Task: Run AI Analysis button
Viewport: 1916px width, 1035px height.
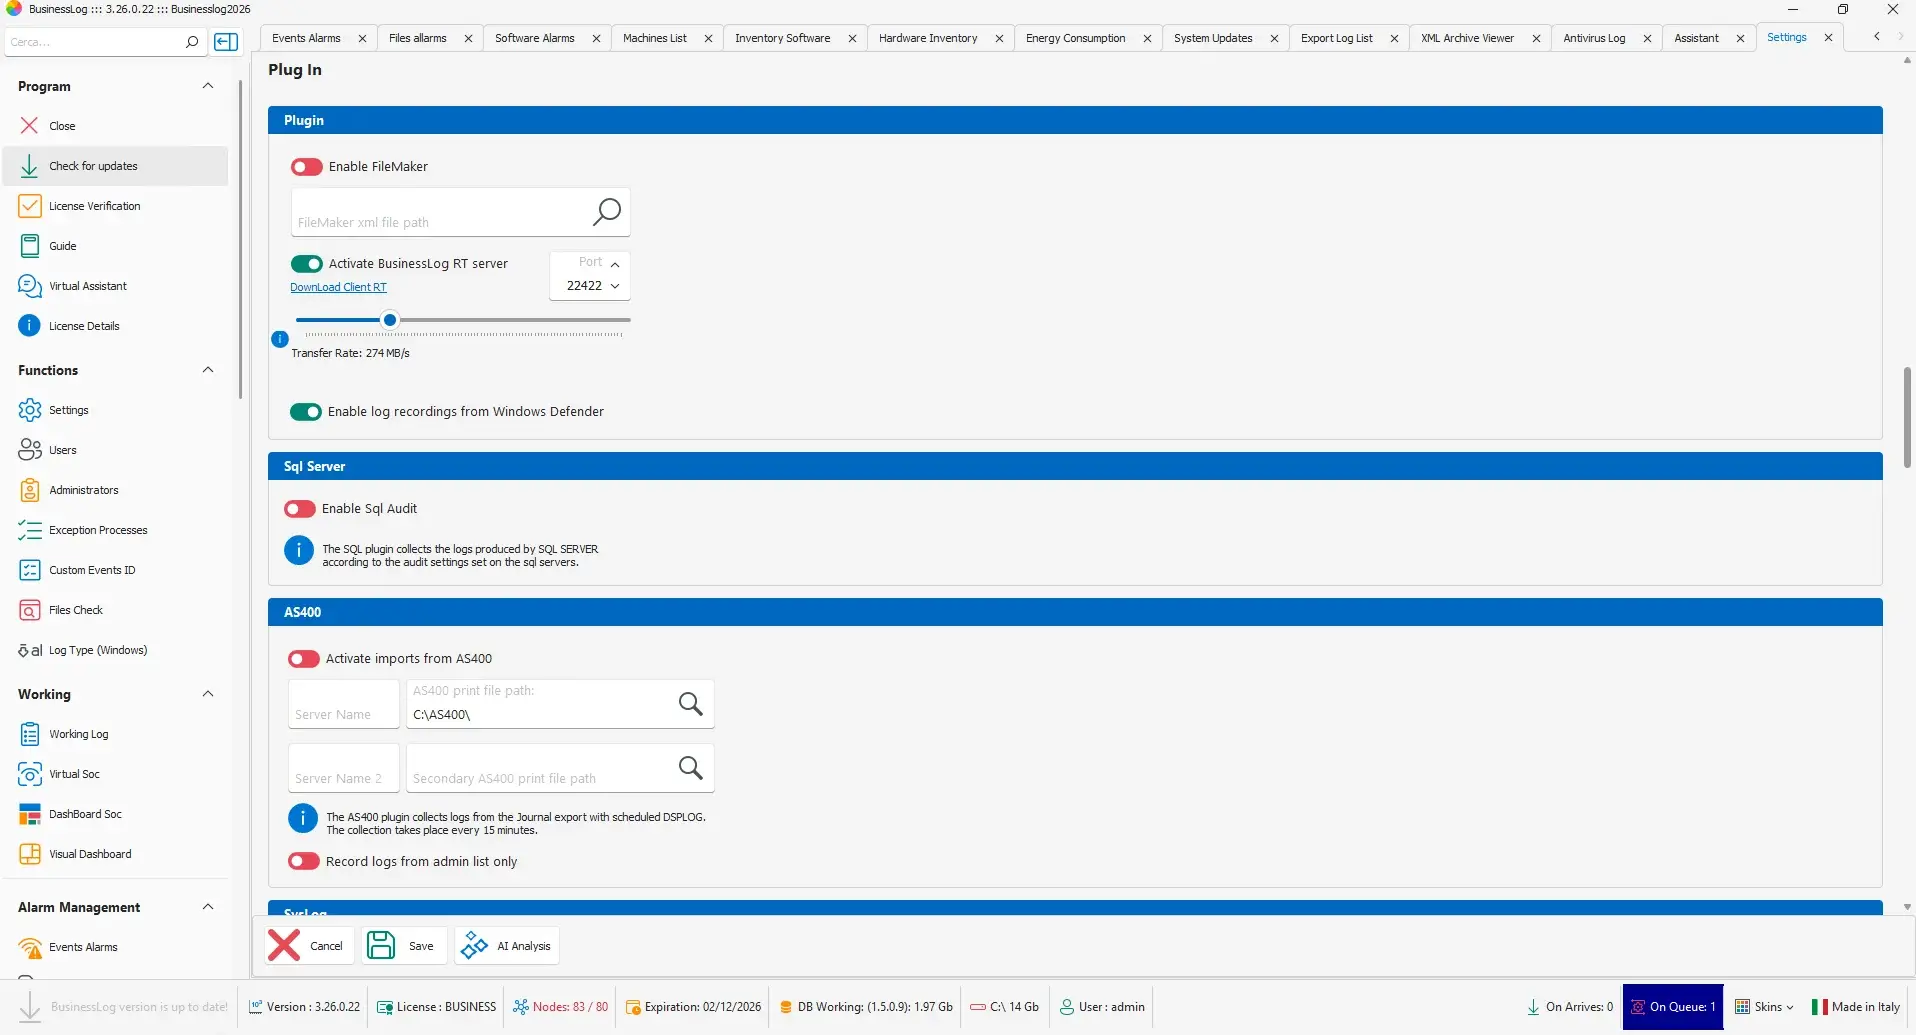Action: click(x=507, y=945)
